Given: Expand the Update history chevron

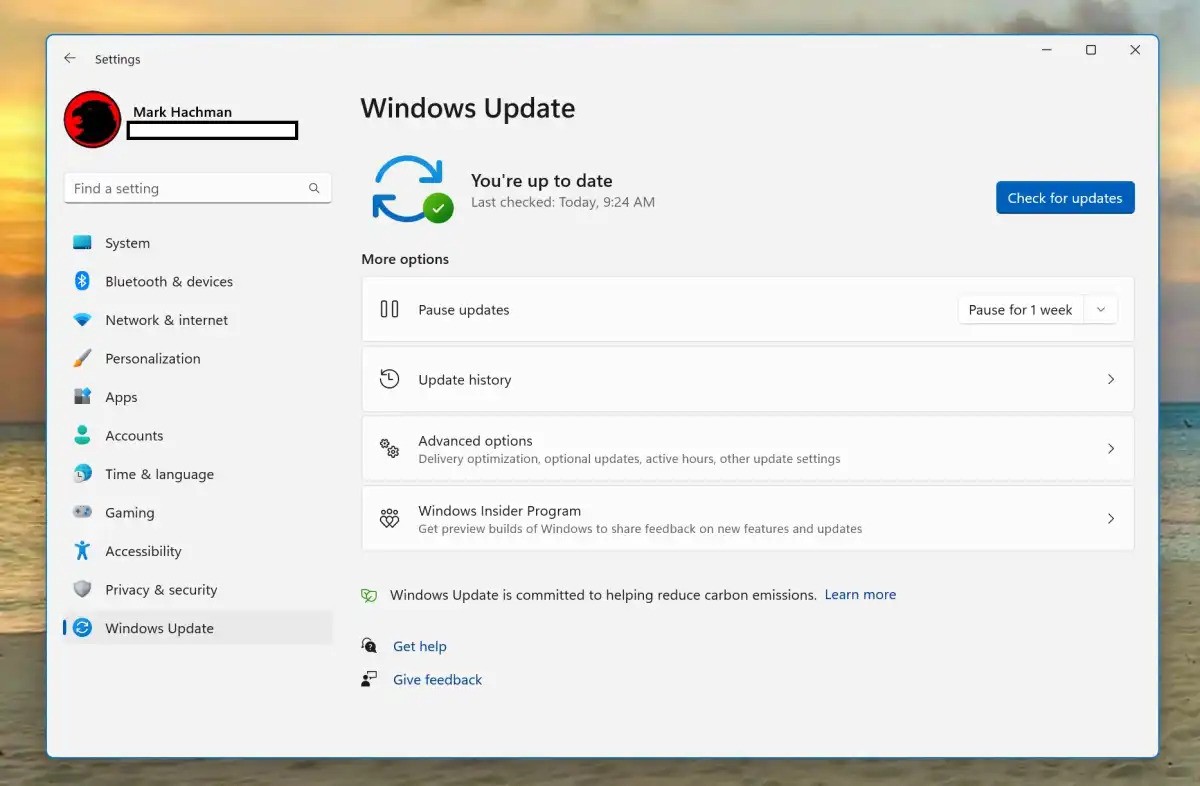Looking at the screenshot, I should (1111, 379).
